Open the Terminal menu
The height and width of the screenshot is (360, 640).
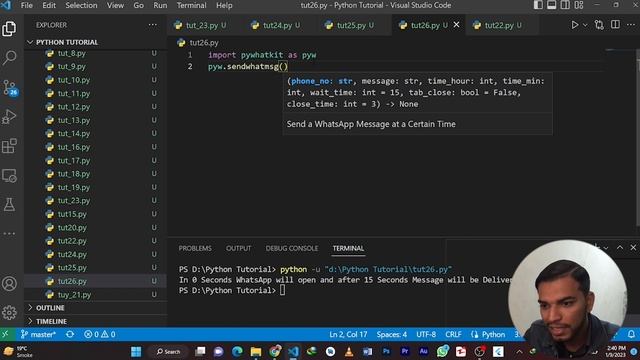(x=191, y=5)
